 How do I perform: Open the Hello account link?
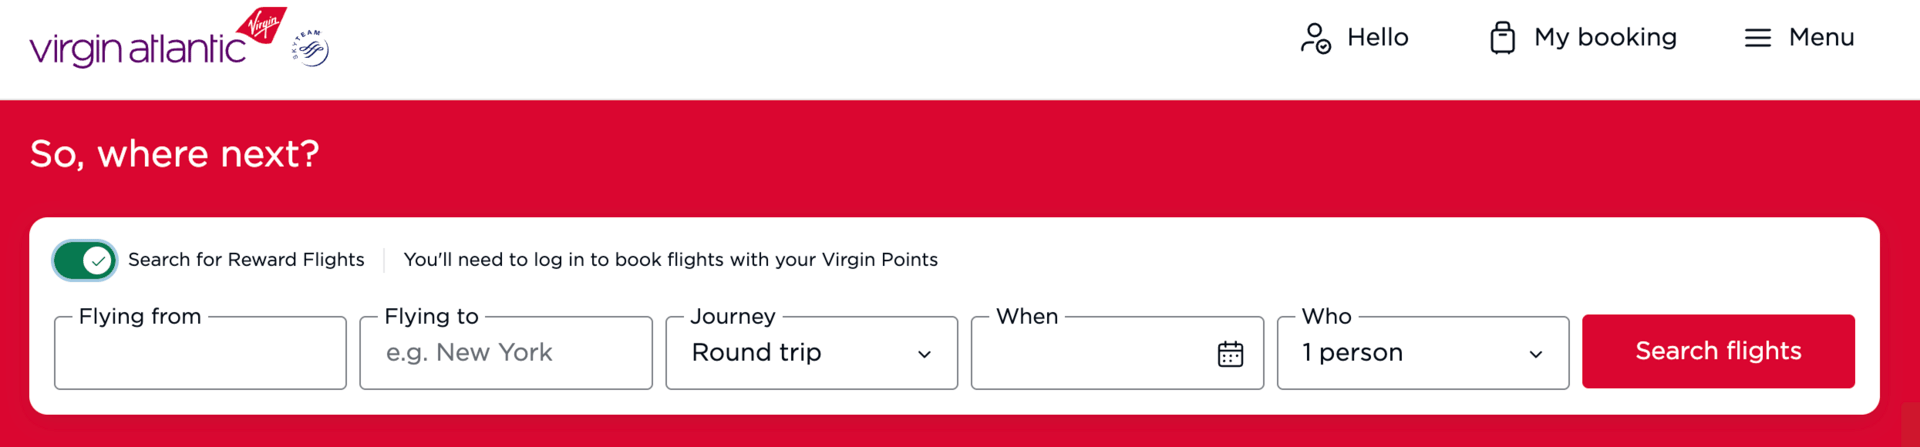click(x=1377, y=38)
